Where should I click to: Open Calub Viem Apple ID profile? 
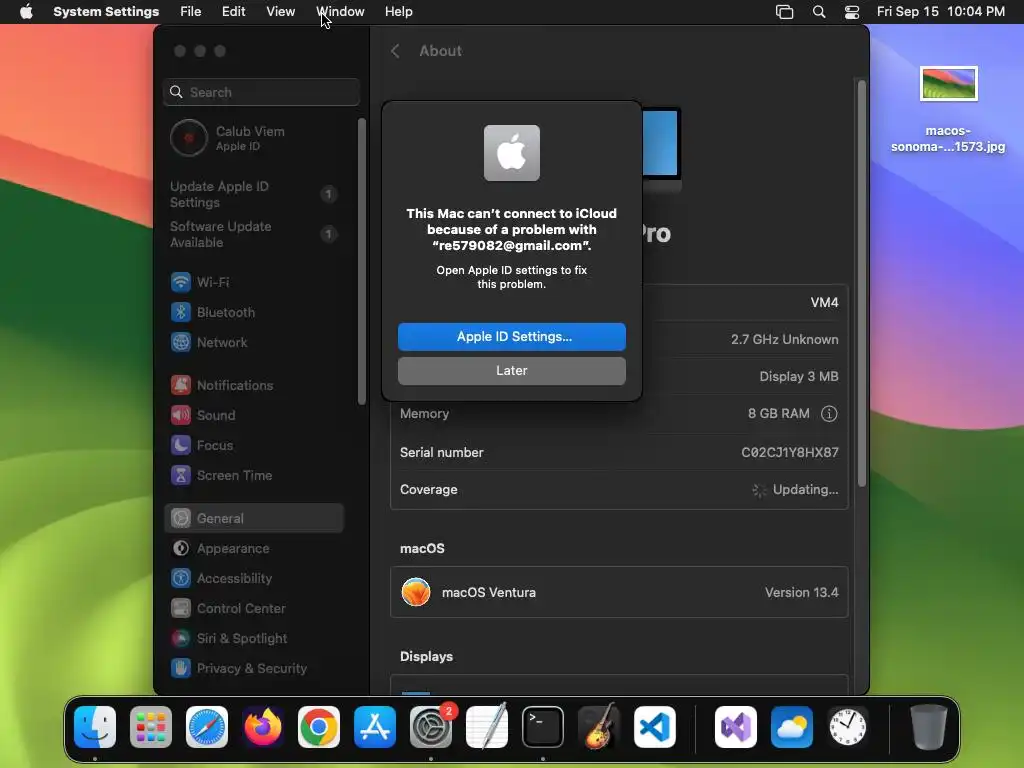click(255, 138)
